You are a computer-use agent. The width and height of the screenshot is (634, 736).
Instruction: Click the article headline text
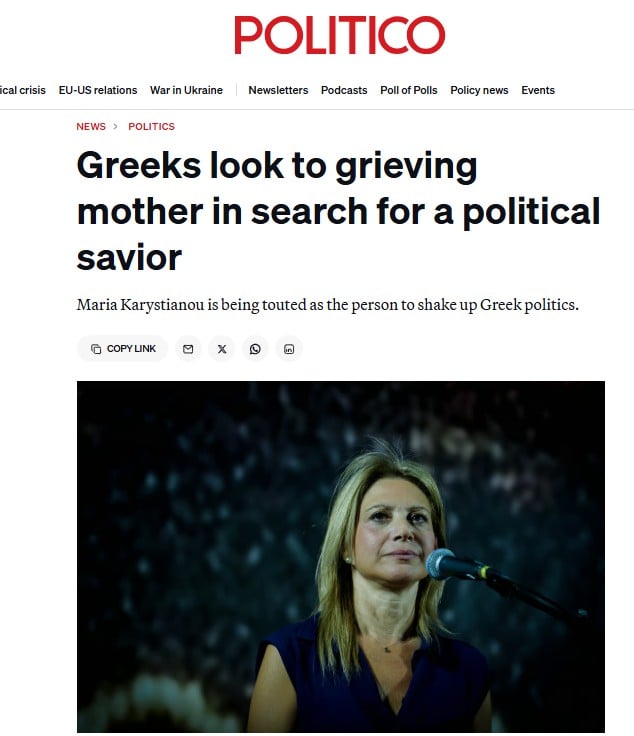pyautogui.click(x=338, y=211)
